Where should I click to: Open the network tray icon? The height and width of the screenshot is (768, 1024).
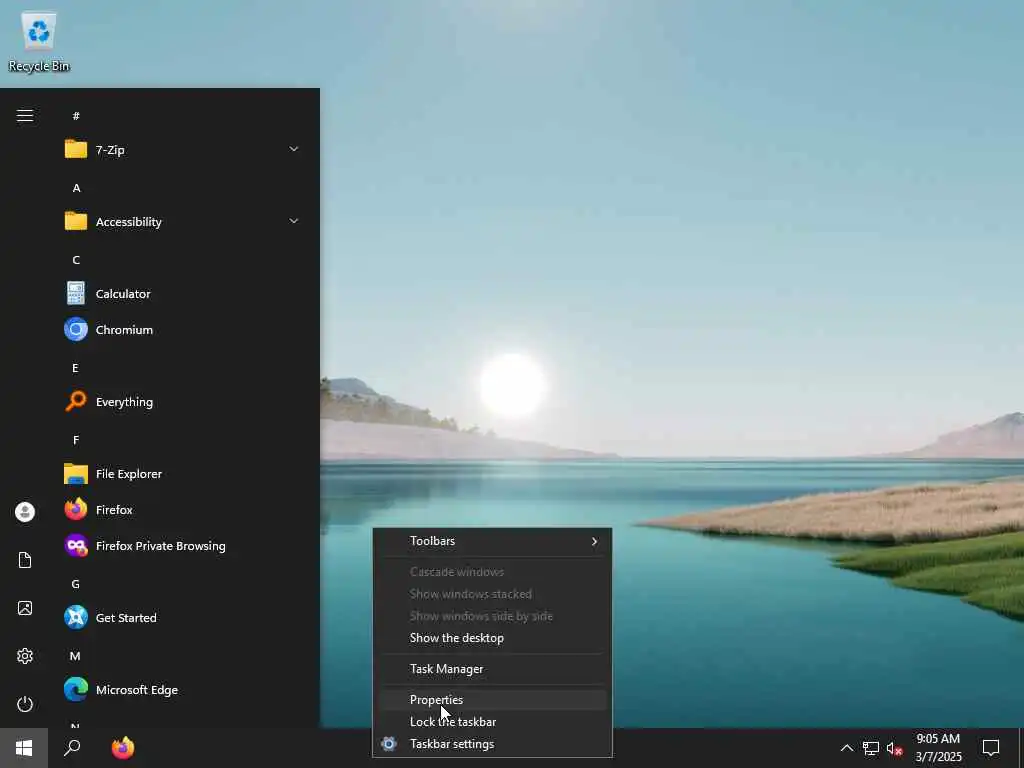871,748
